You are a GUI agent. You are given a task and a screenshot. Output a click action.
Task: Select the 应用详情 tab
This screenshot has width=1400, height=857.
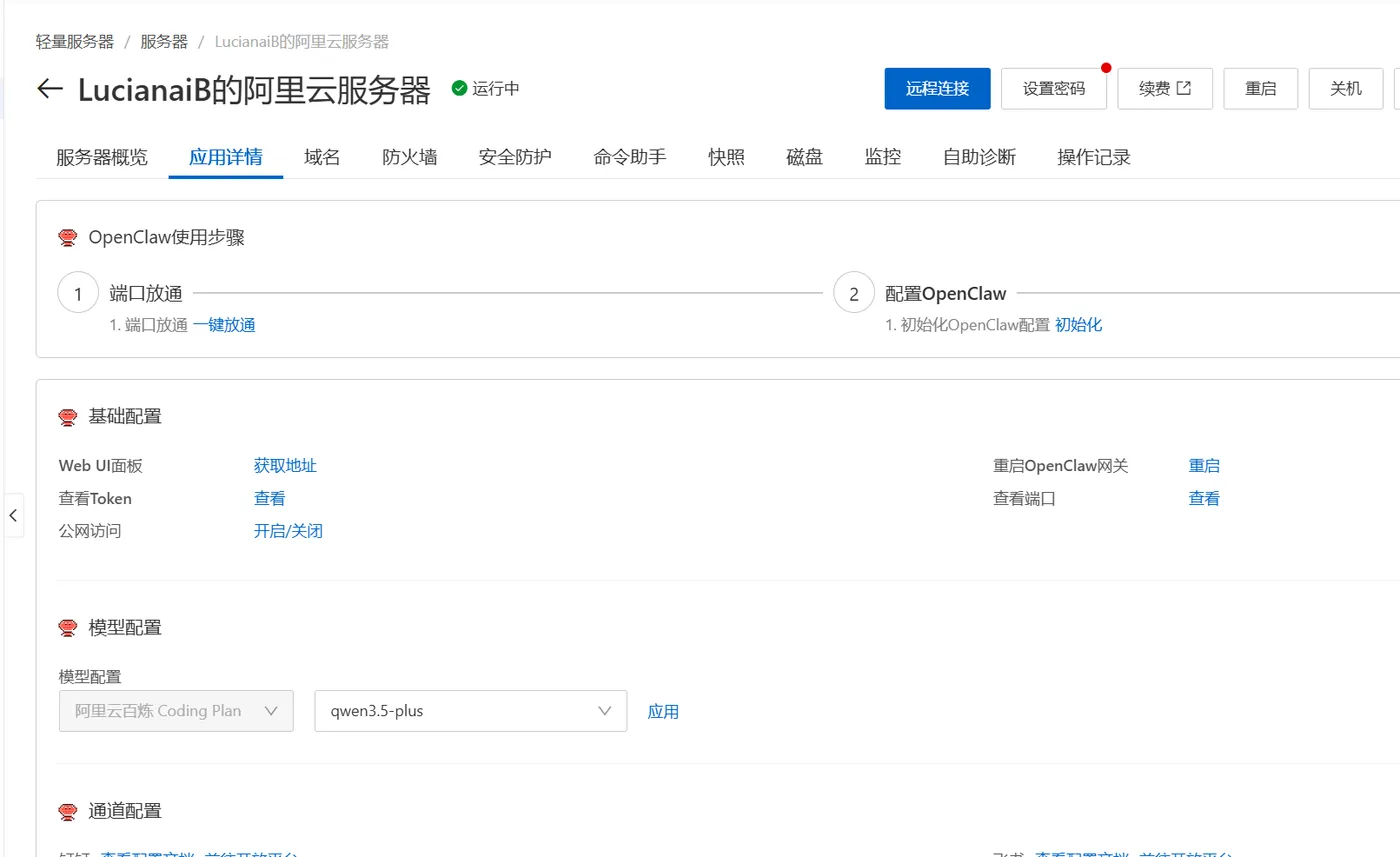coord(226,157)
